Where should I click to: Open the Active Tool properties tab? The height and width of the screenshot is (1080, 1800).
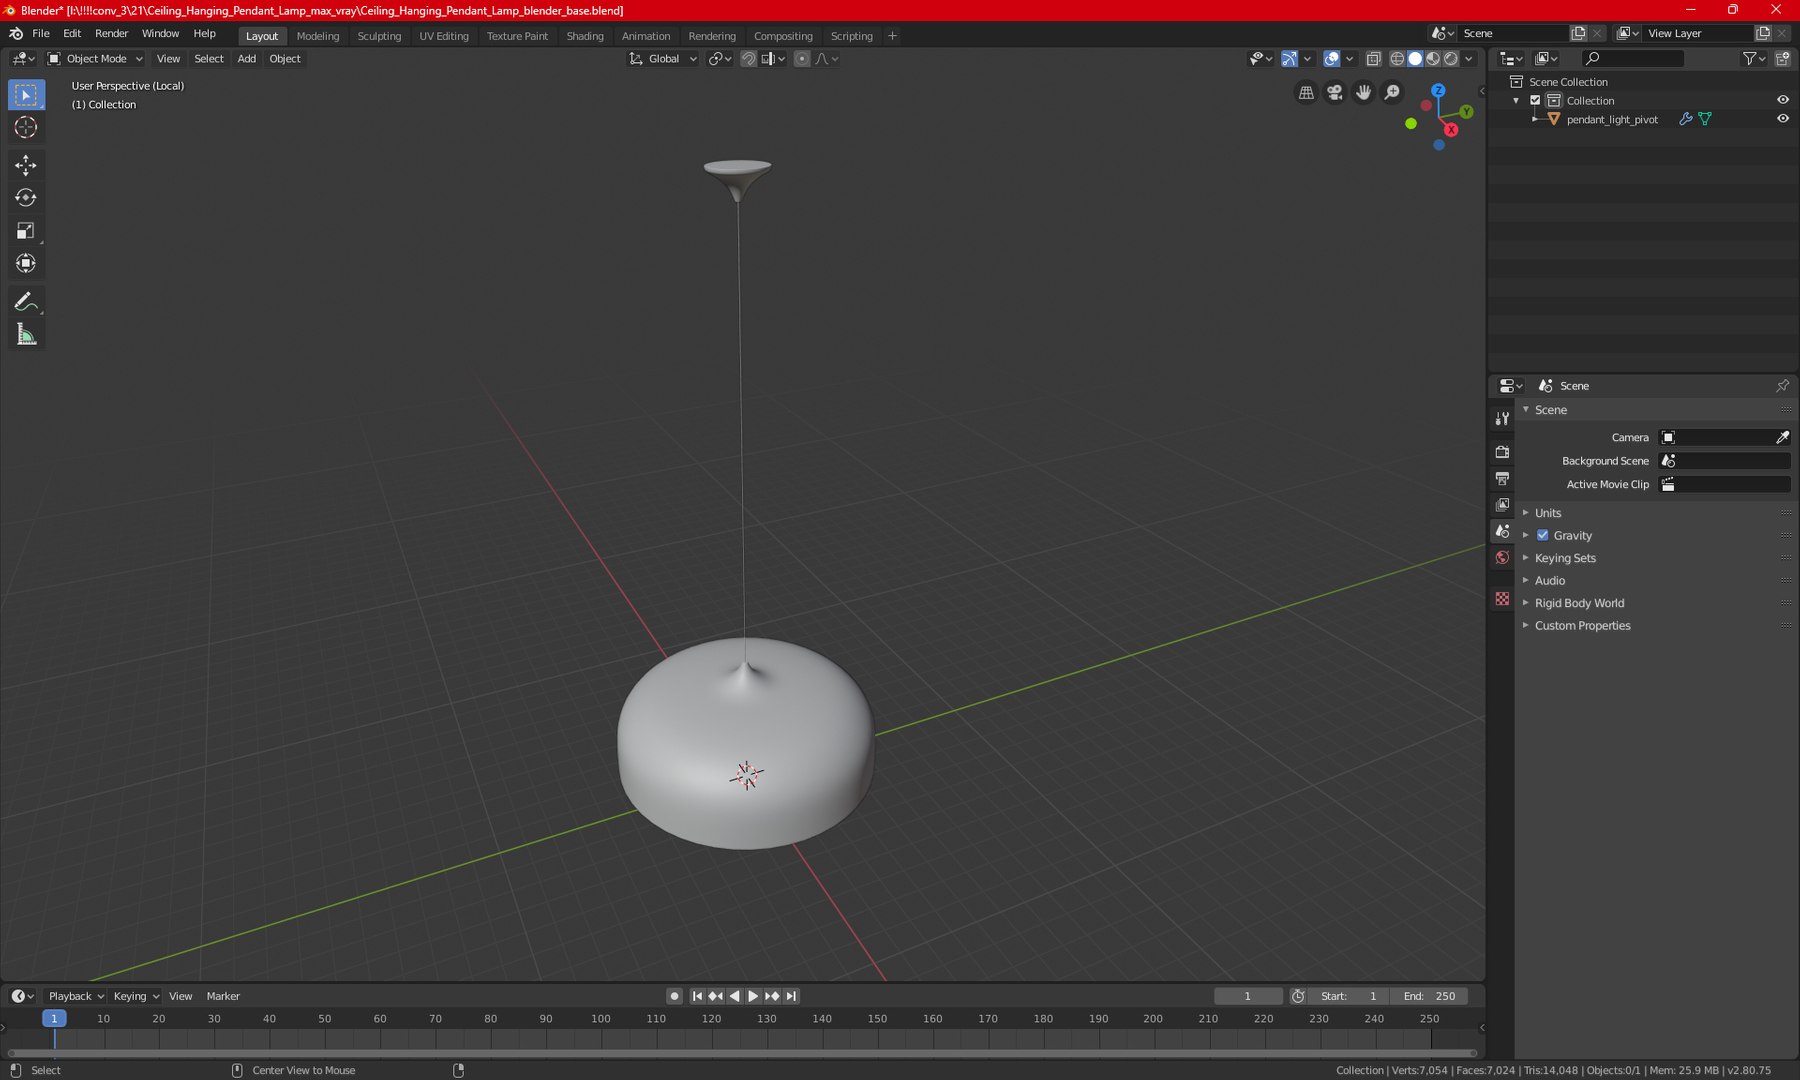1502,418
